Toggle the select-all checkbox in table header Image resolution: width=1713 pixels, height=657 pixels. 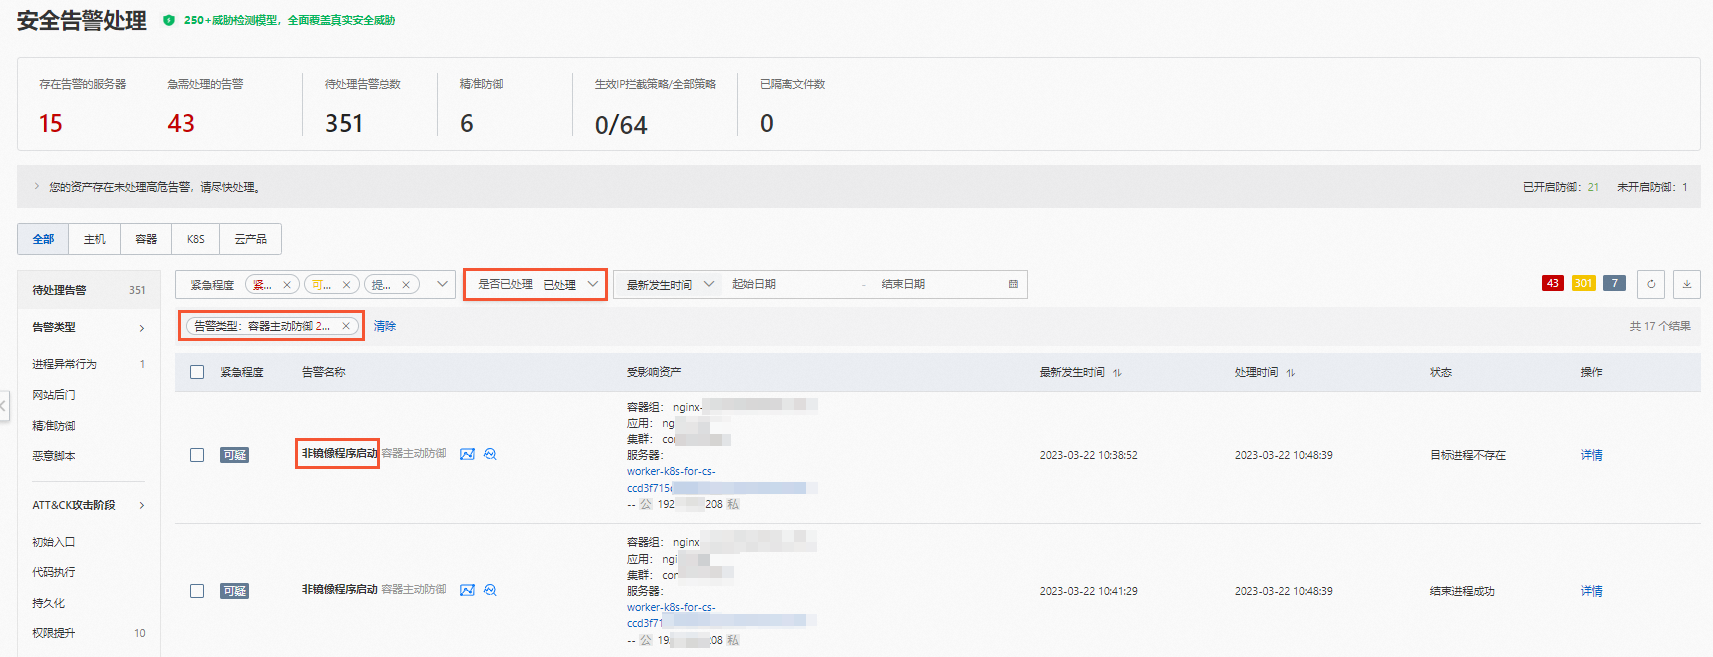click(197, 372)
